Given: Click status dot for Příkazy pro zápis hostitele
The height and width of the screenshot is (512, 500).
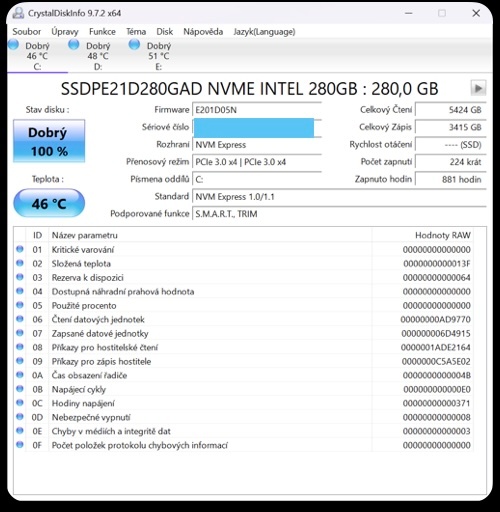Looking at the screenshot, I should 20,361.
